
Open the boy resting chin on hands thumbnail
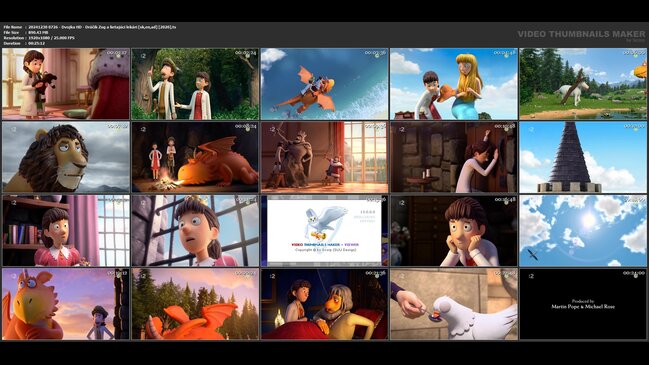(x=454, y=231)
